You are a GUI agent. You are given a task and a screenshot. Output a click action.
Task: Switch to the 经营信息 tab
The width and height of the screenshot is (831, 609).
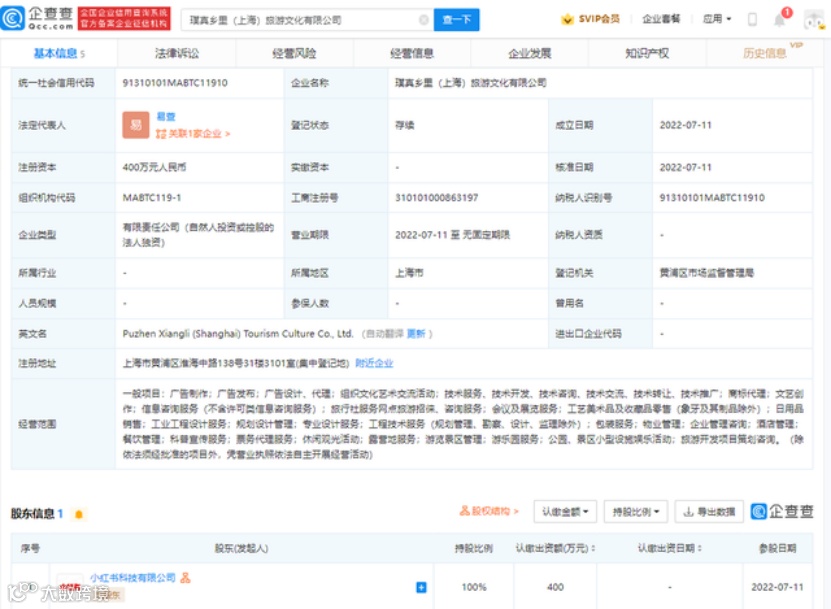pos(412,54)
